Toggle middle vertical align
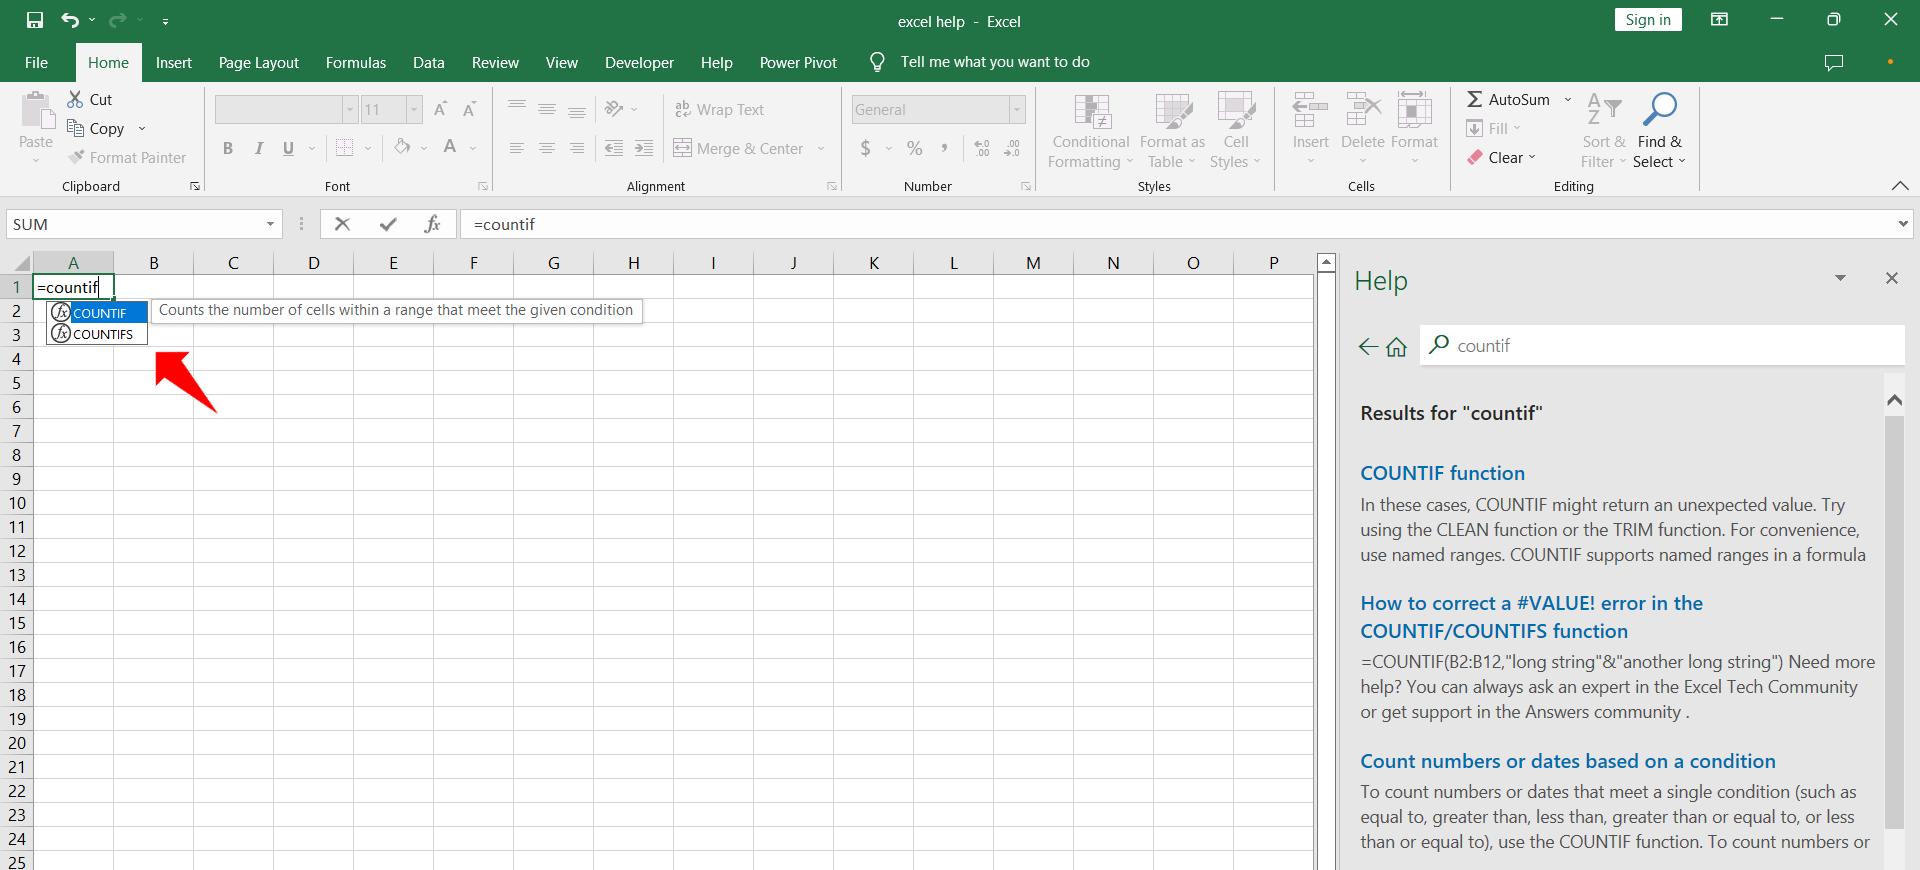This screenshot has width=1920, height=870. 547,109
